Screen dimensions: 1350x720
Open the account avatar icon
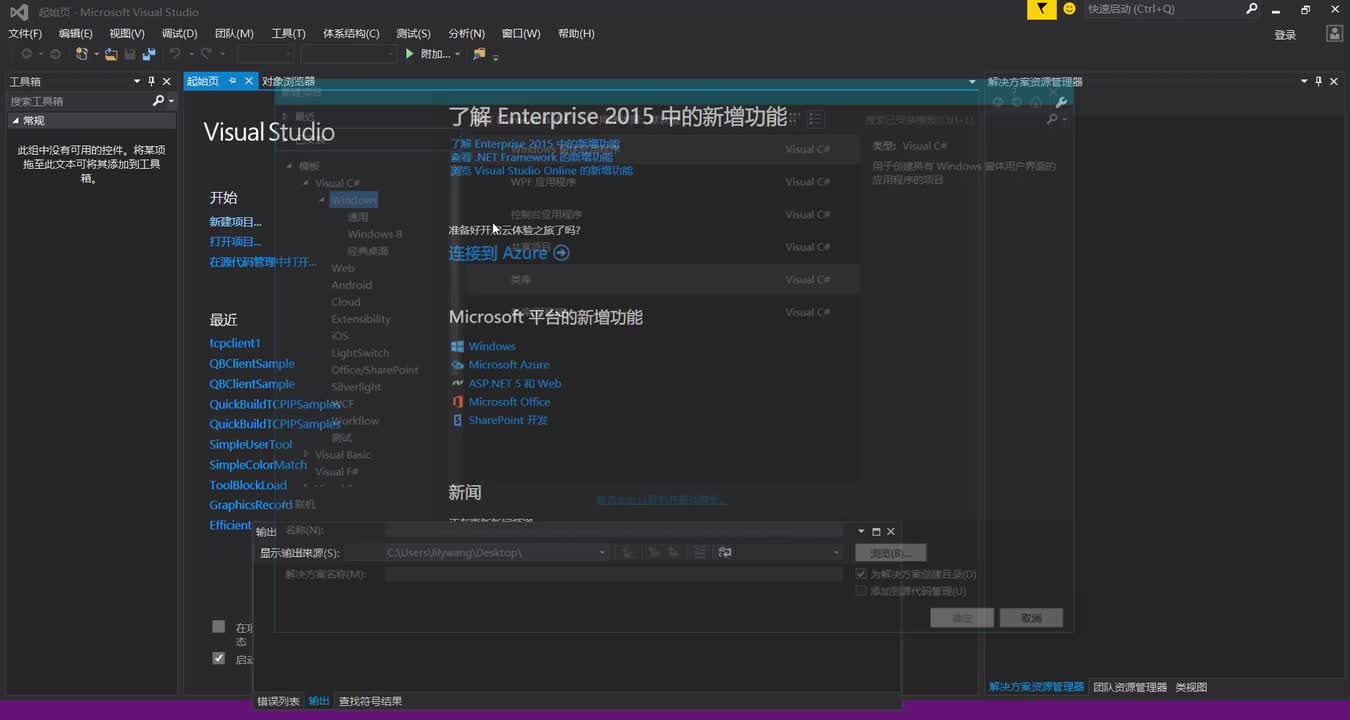pyautogui.click(x=1334, y=33)
